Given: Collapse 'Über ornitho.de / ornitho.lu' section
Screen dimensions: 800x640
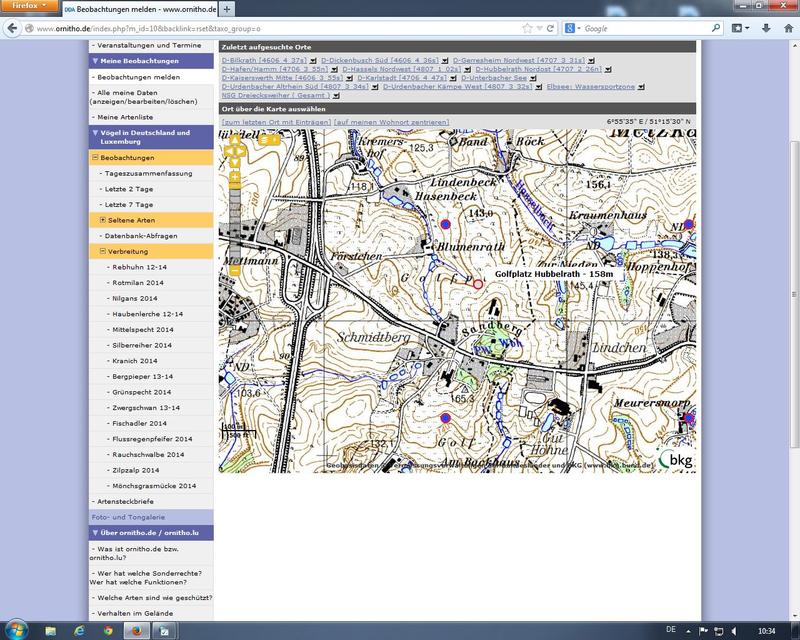Looking at the screenshot, I should click(x=95, y=532).
